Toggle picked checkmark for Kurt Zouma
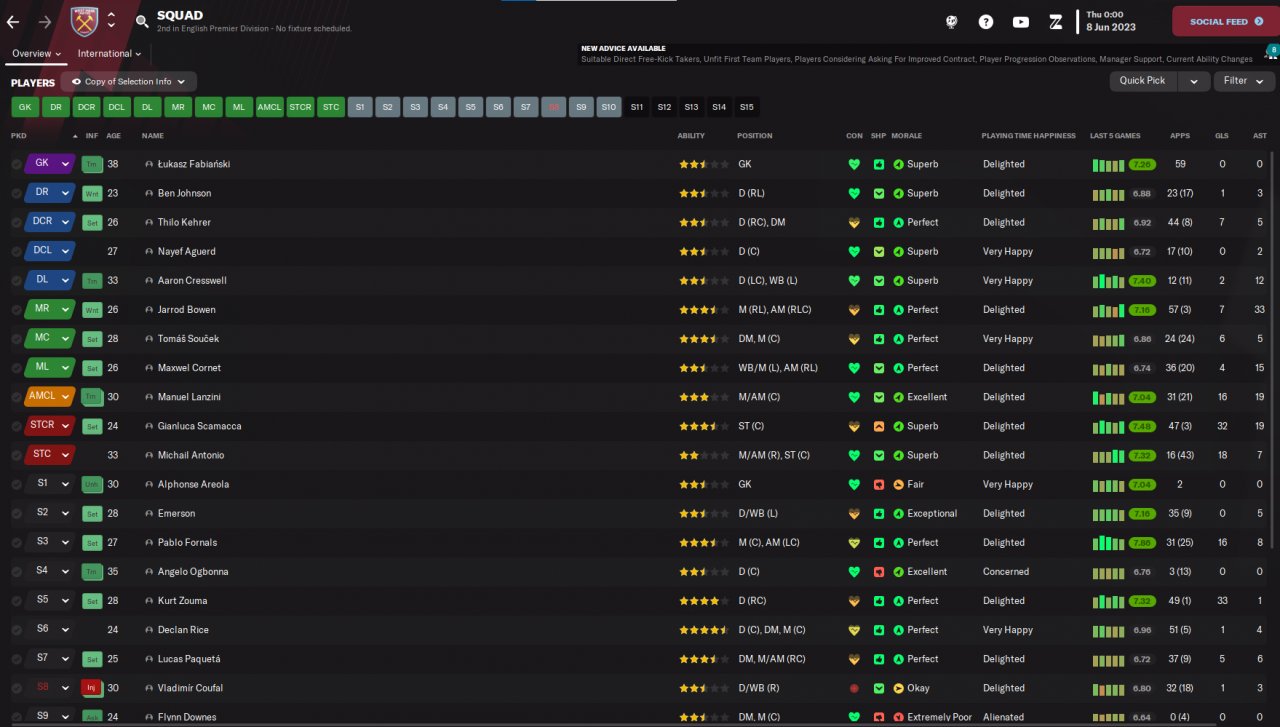 pyautogui.click(x=17, y=601)
